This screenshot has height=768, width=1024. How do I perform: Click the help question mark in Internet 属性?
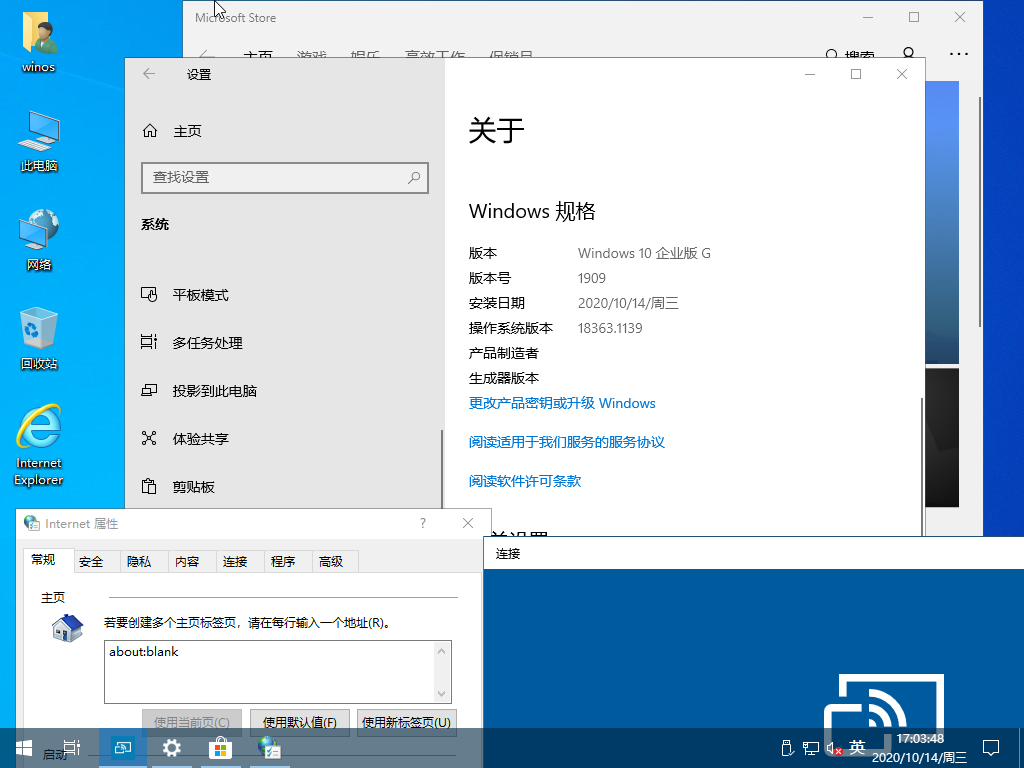point(423,523)
